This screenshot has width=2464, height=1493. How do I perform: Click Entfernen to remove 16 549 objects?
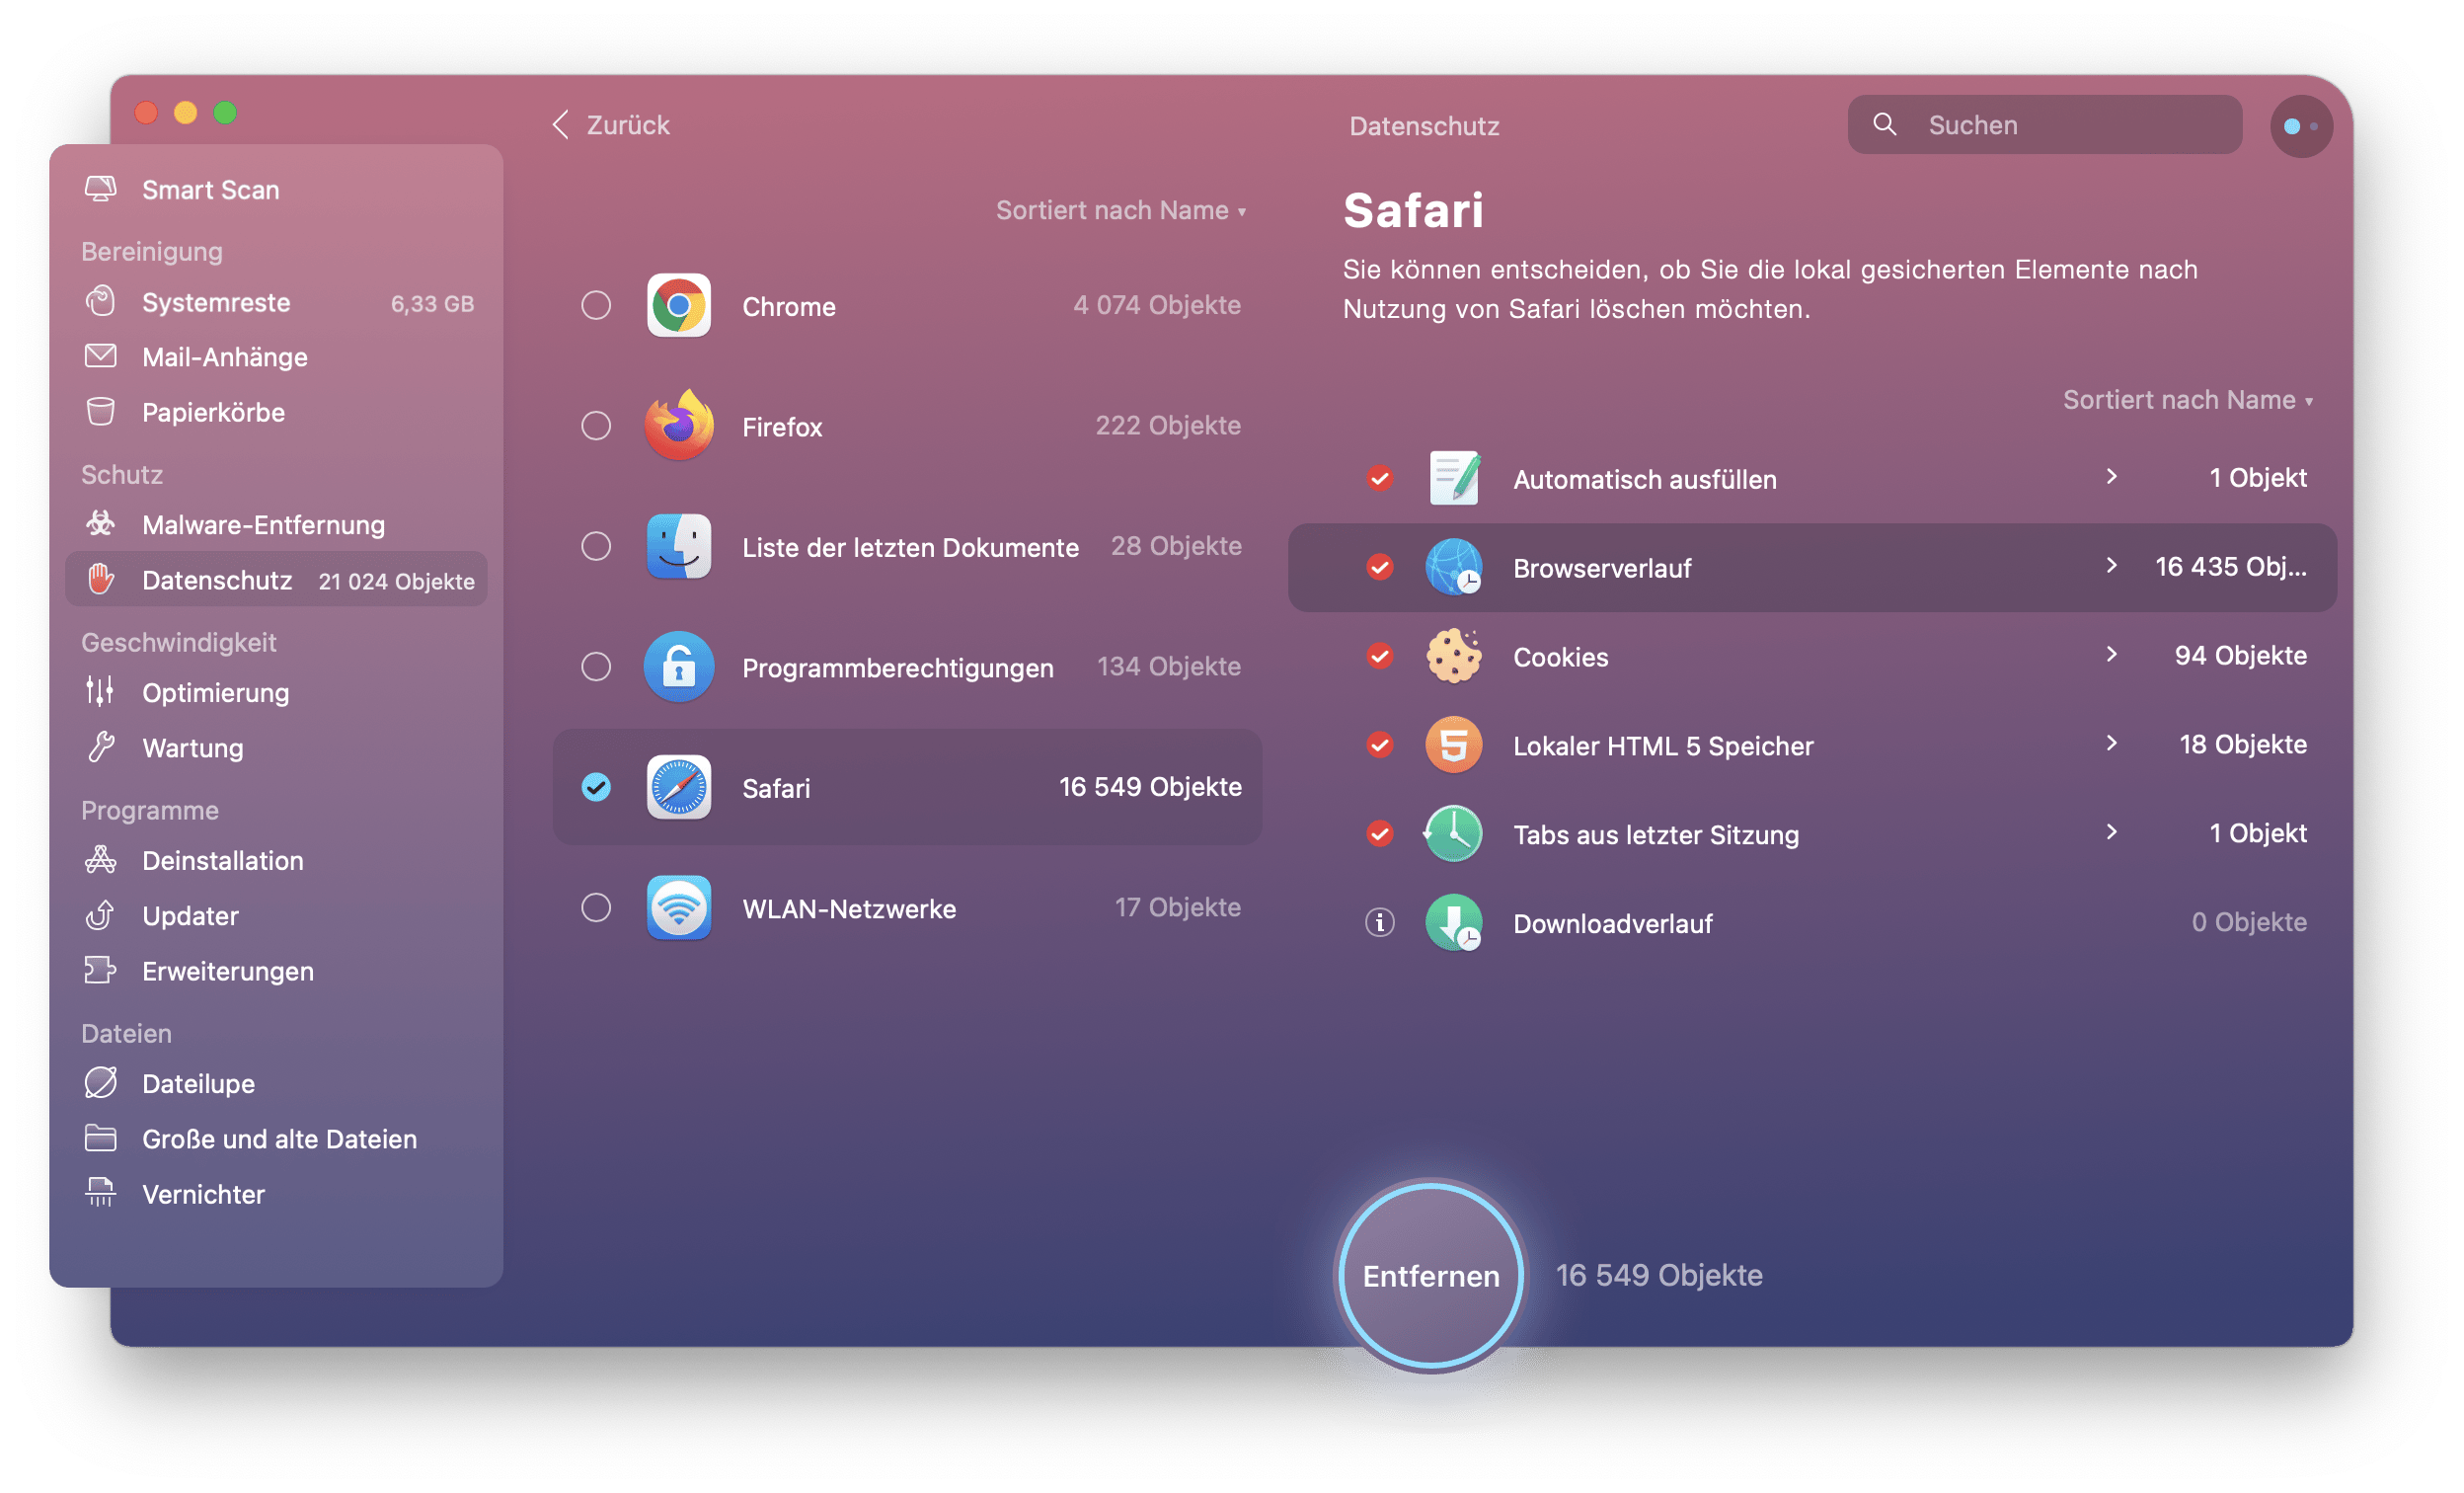click(x=1429, y=1273)
